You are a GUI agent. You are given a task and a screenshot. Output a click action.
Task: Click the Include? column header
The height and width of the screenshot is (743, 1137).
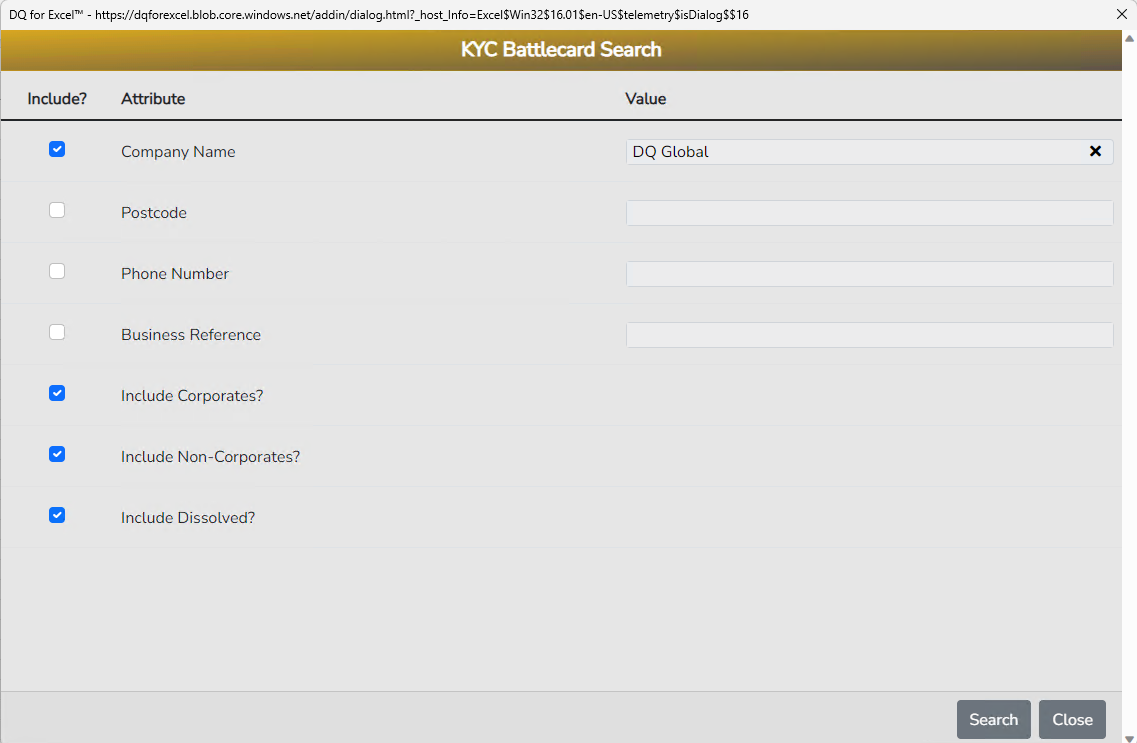57,99
